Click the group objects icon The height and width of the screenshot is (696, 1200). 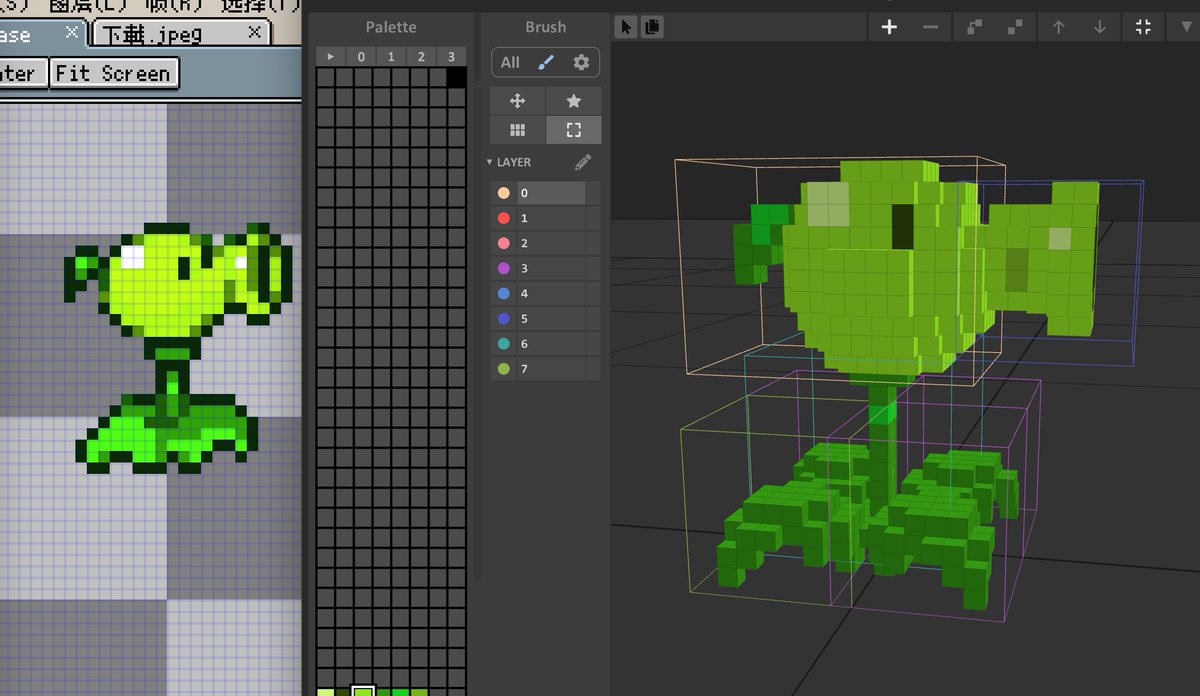(975, 27)
